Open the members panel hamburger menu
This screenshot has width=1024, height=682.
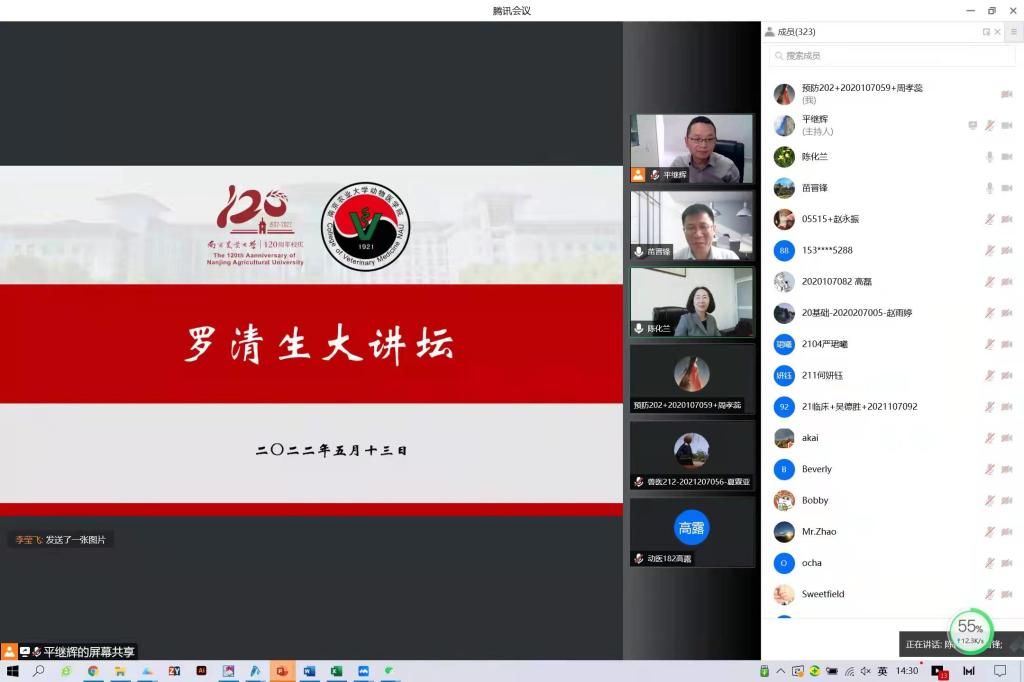pos(1013,32)
